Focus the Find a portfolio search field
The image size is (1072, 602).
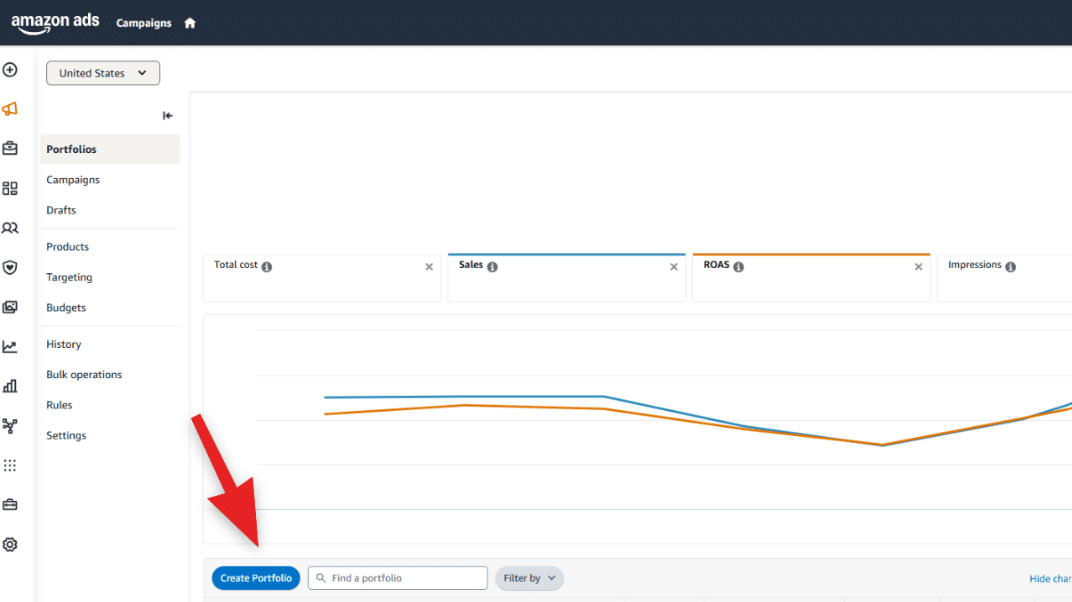click(398, 578)
